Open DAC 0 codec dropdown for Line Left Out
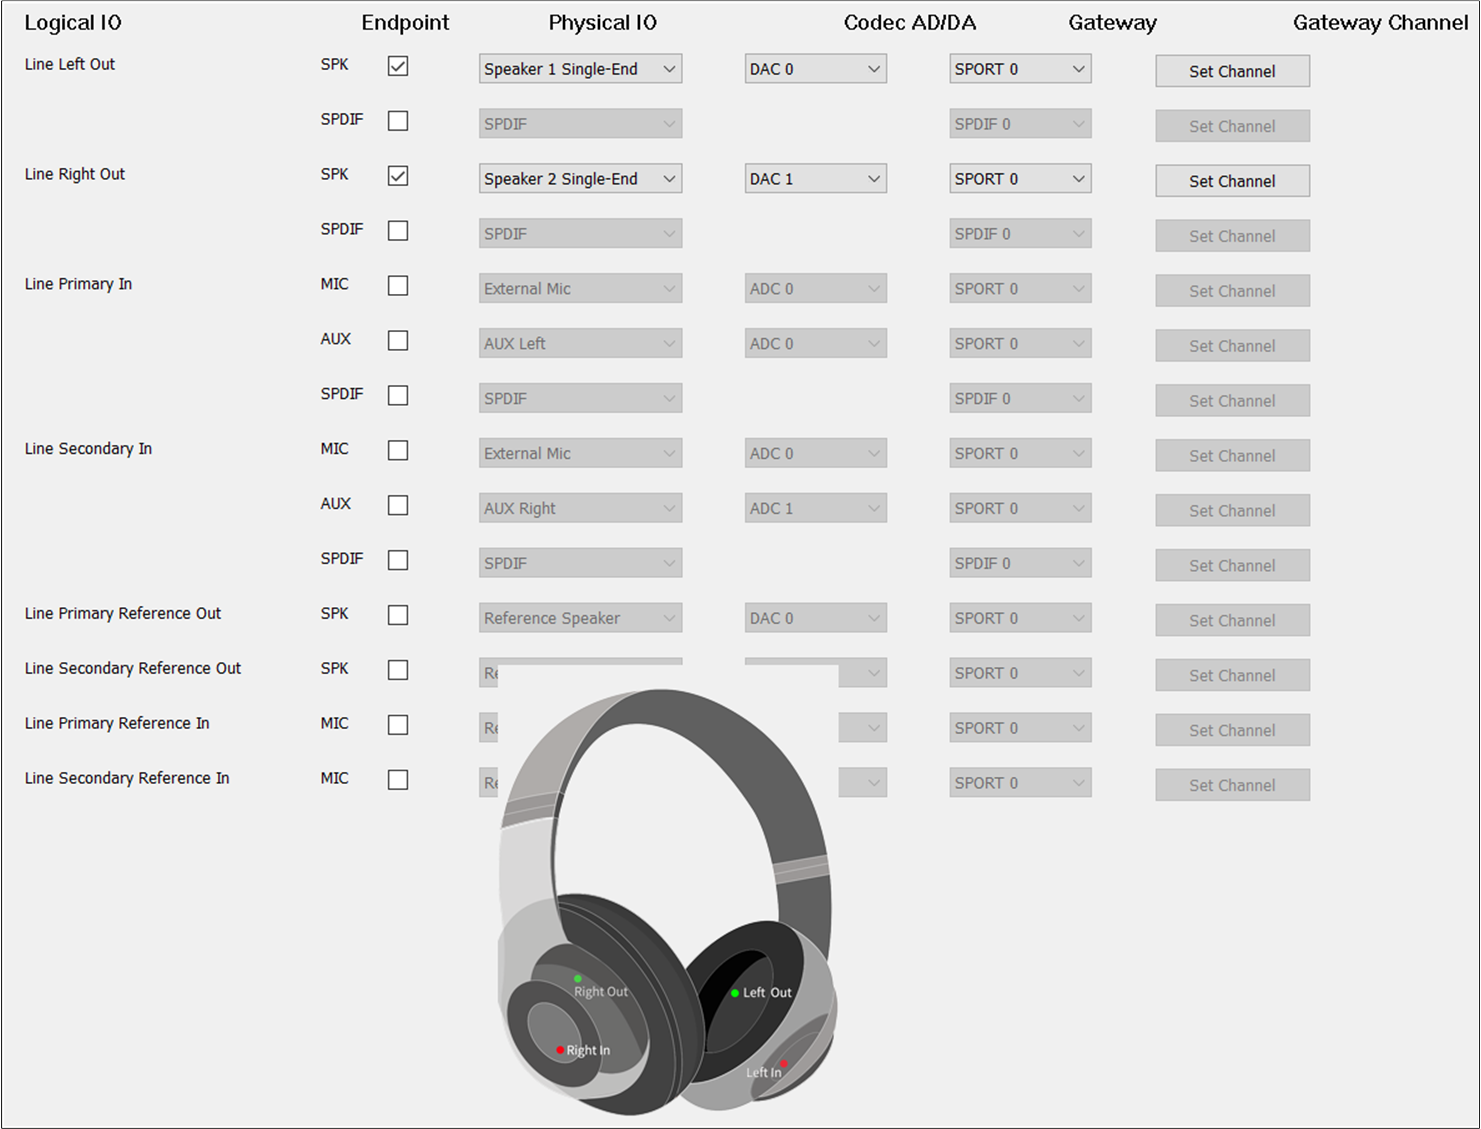Image resolution: width=1481 pixels, height=1129 pixels. click(816, 69)
